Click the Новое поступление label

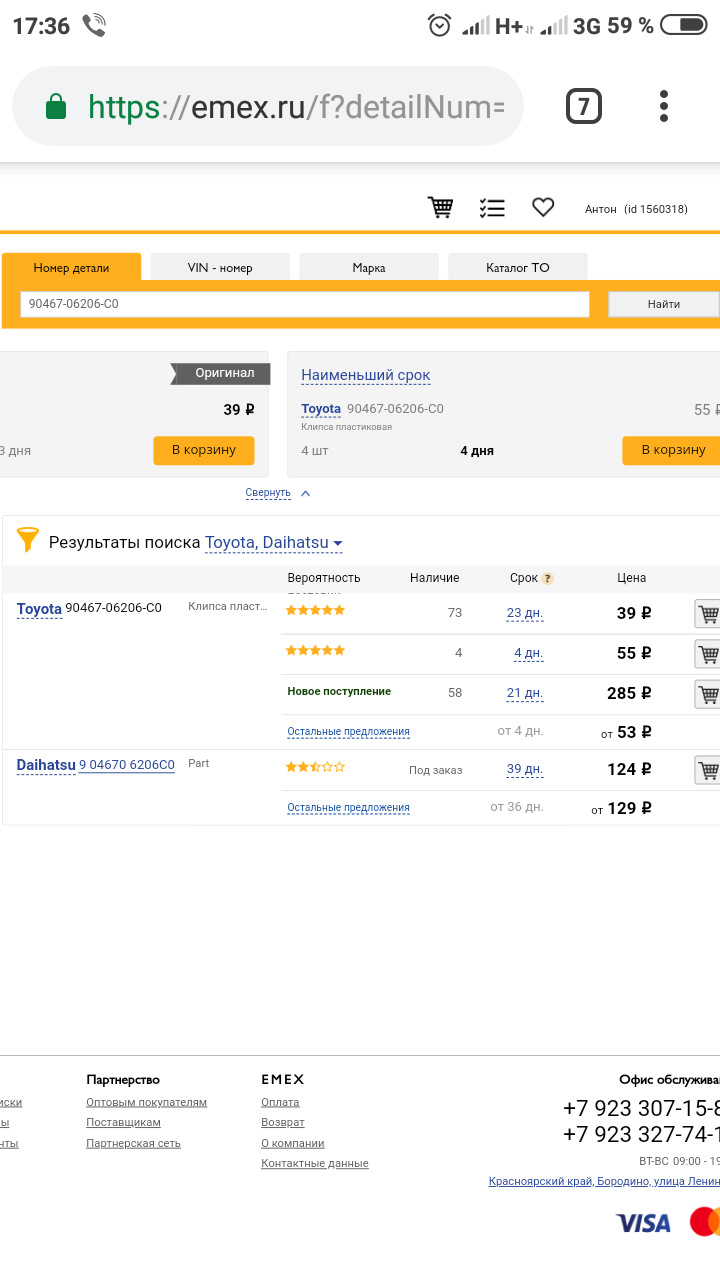339,691
